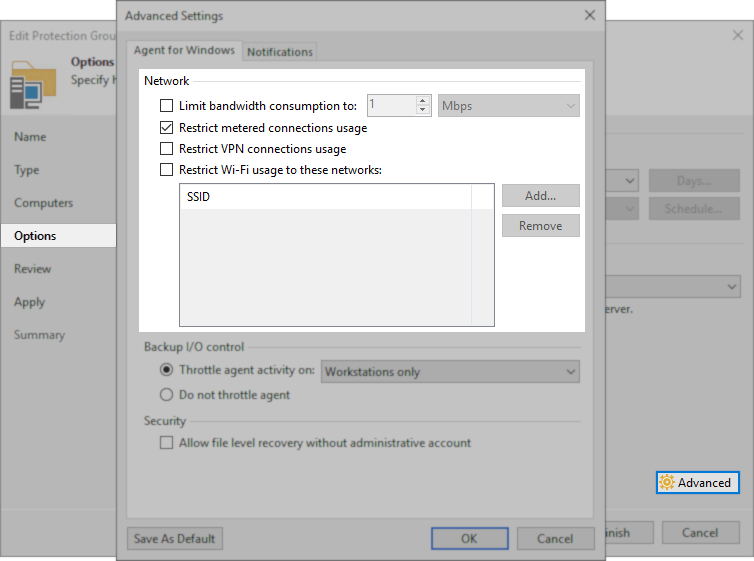Viewport: 754px width, 561px height.
Task: Switch to the Notifications tab
Action: 280,52
